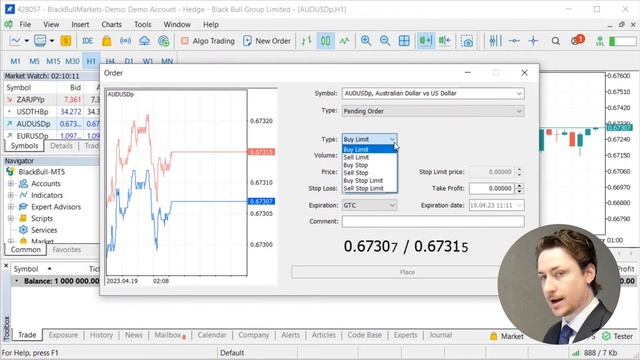Viewport: 640px width, 360px height.
Task: Open the Pending Order type dropdown
Action: [433, 111]
